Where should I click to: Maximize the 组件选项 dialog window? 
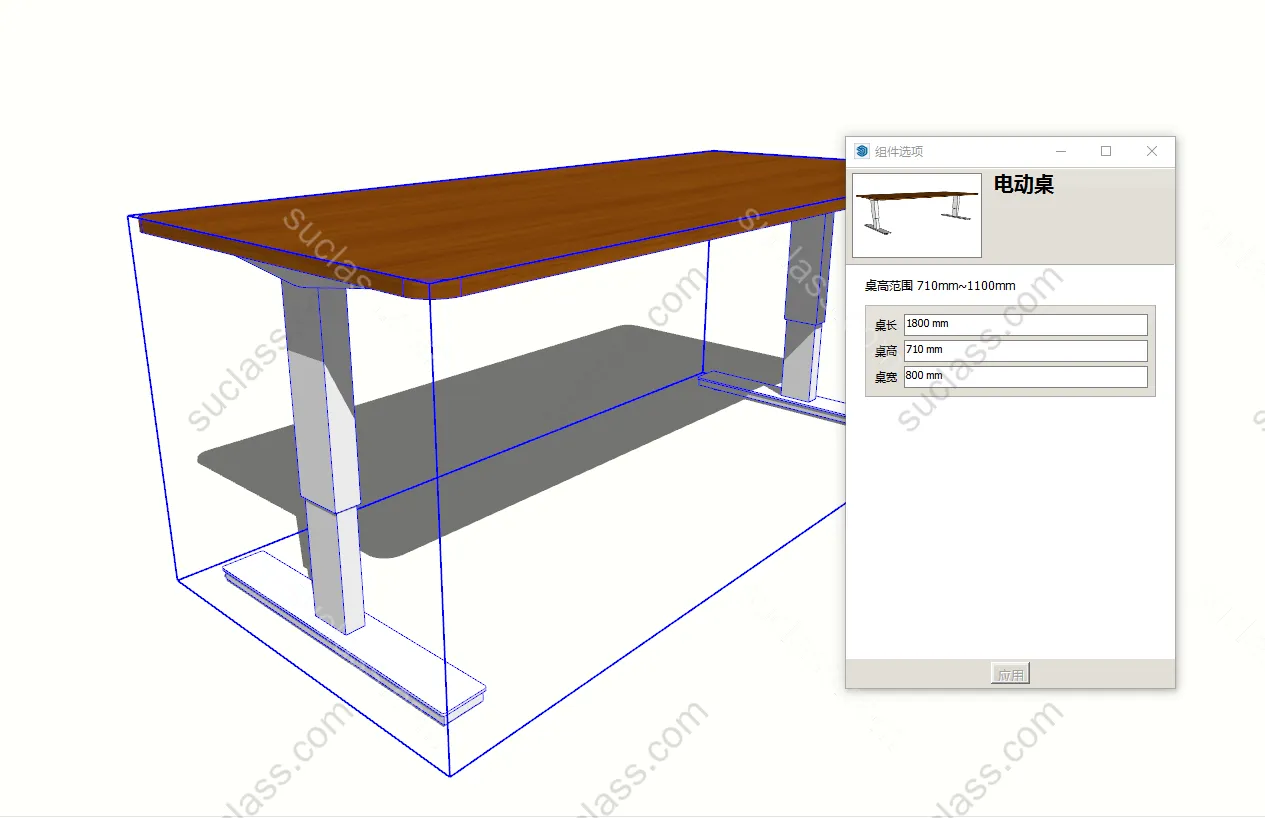pos(1106,151)
